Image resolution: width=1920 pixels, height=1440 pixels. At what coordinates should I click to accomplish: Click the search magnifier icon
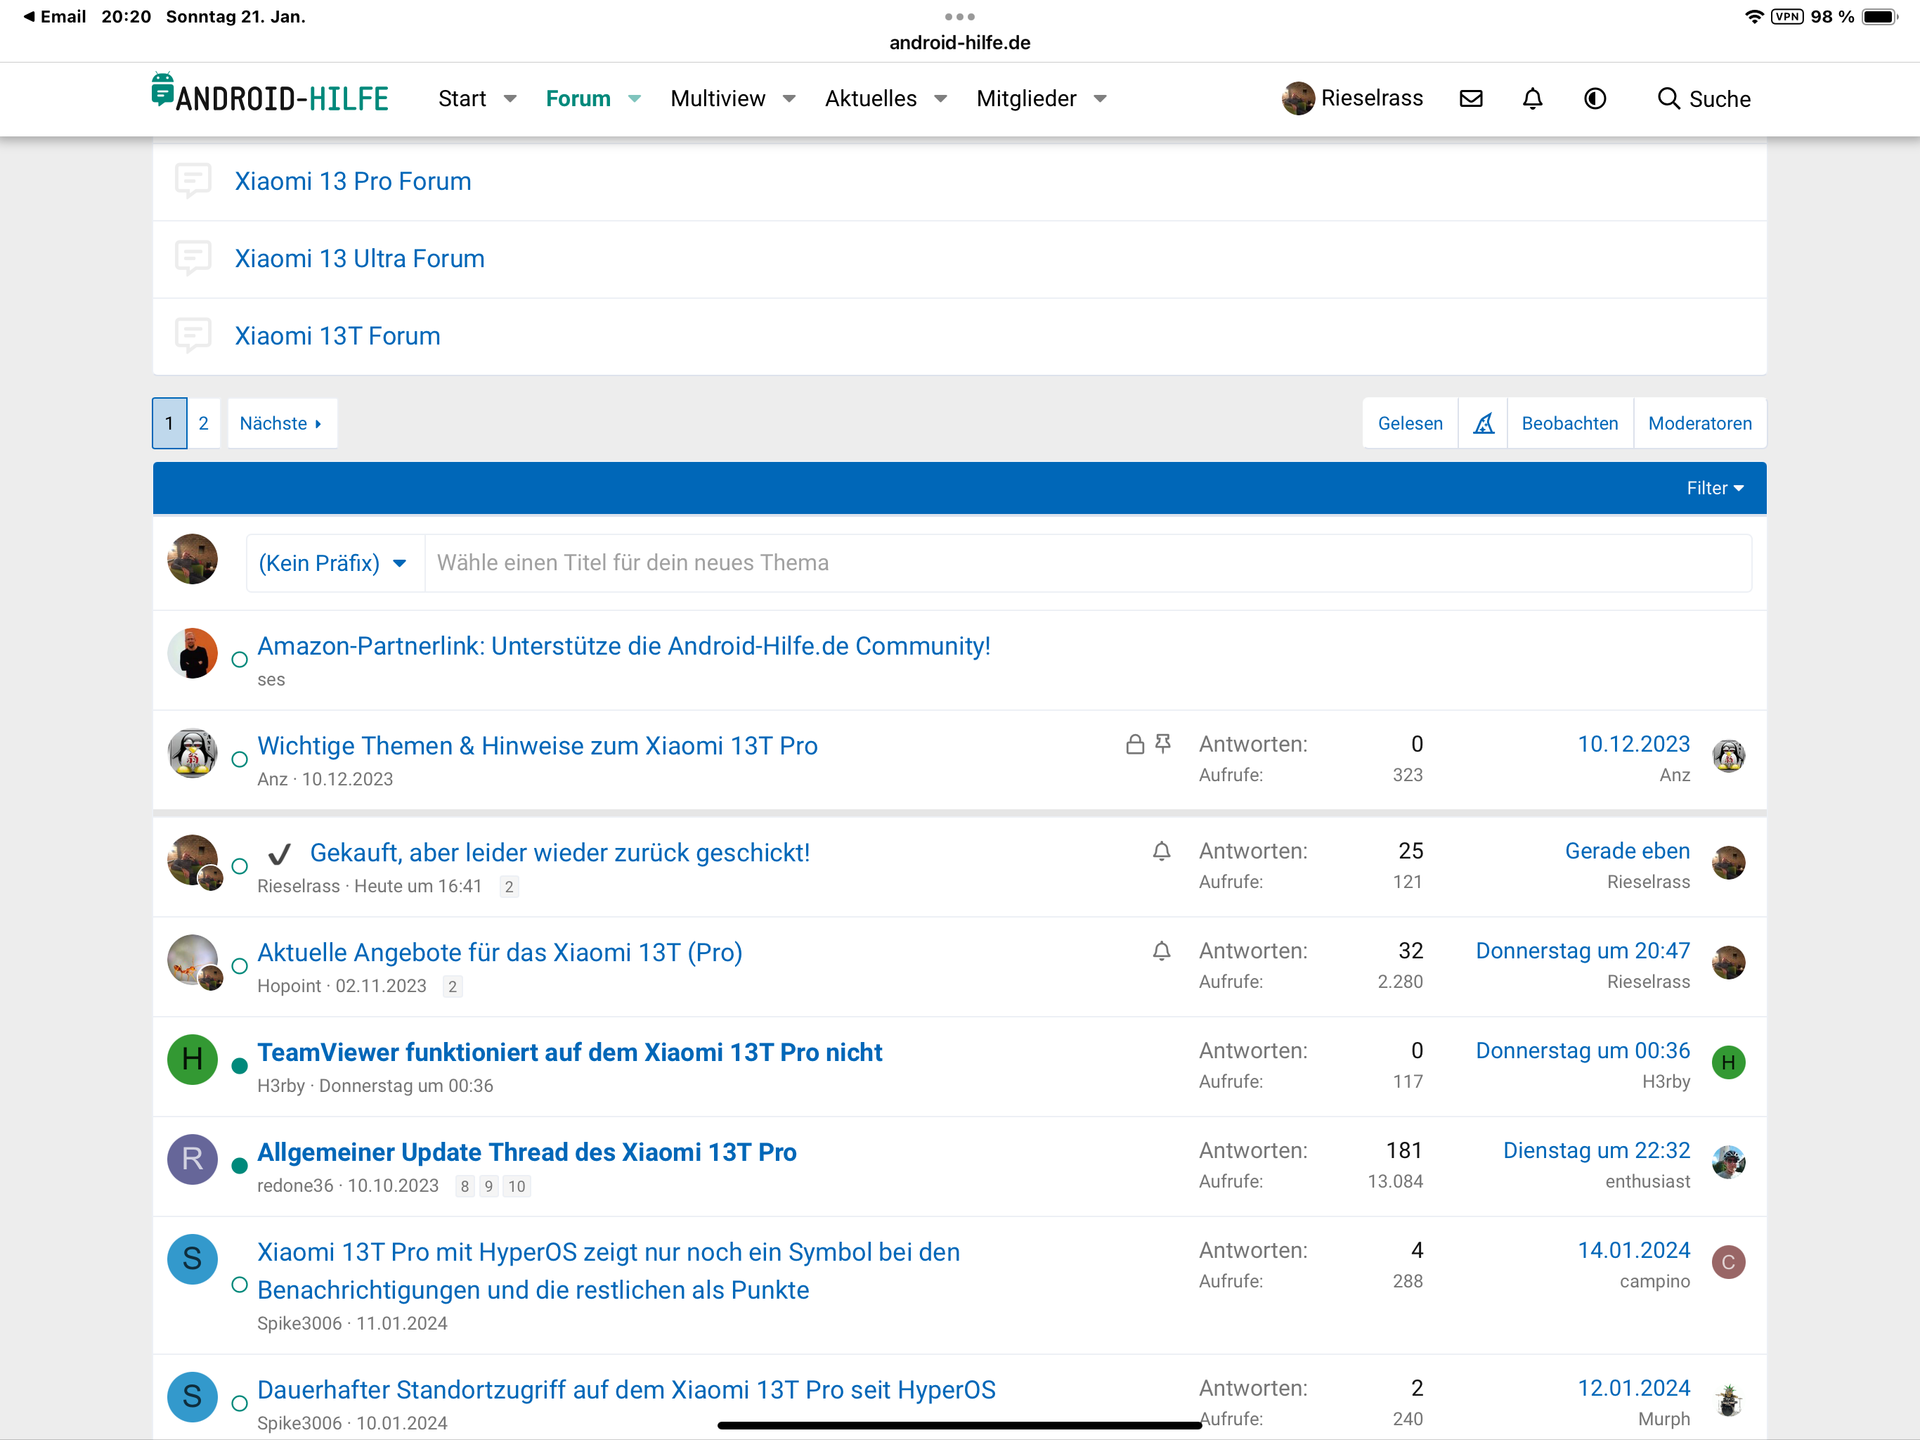1668,98
